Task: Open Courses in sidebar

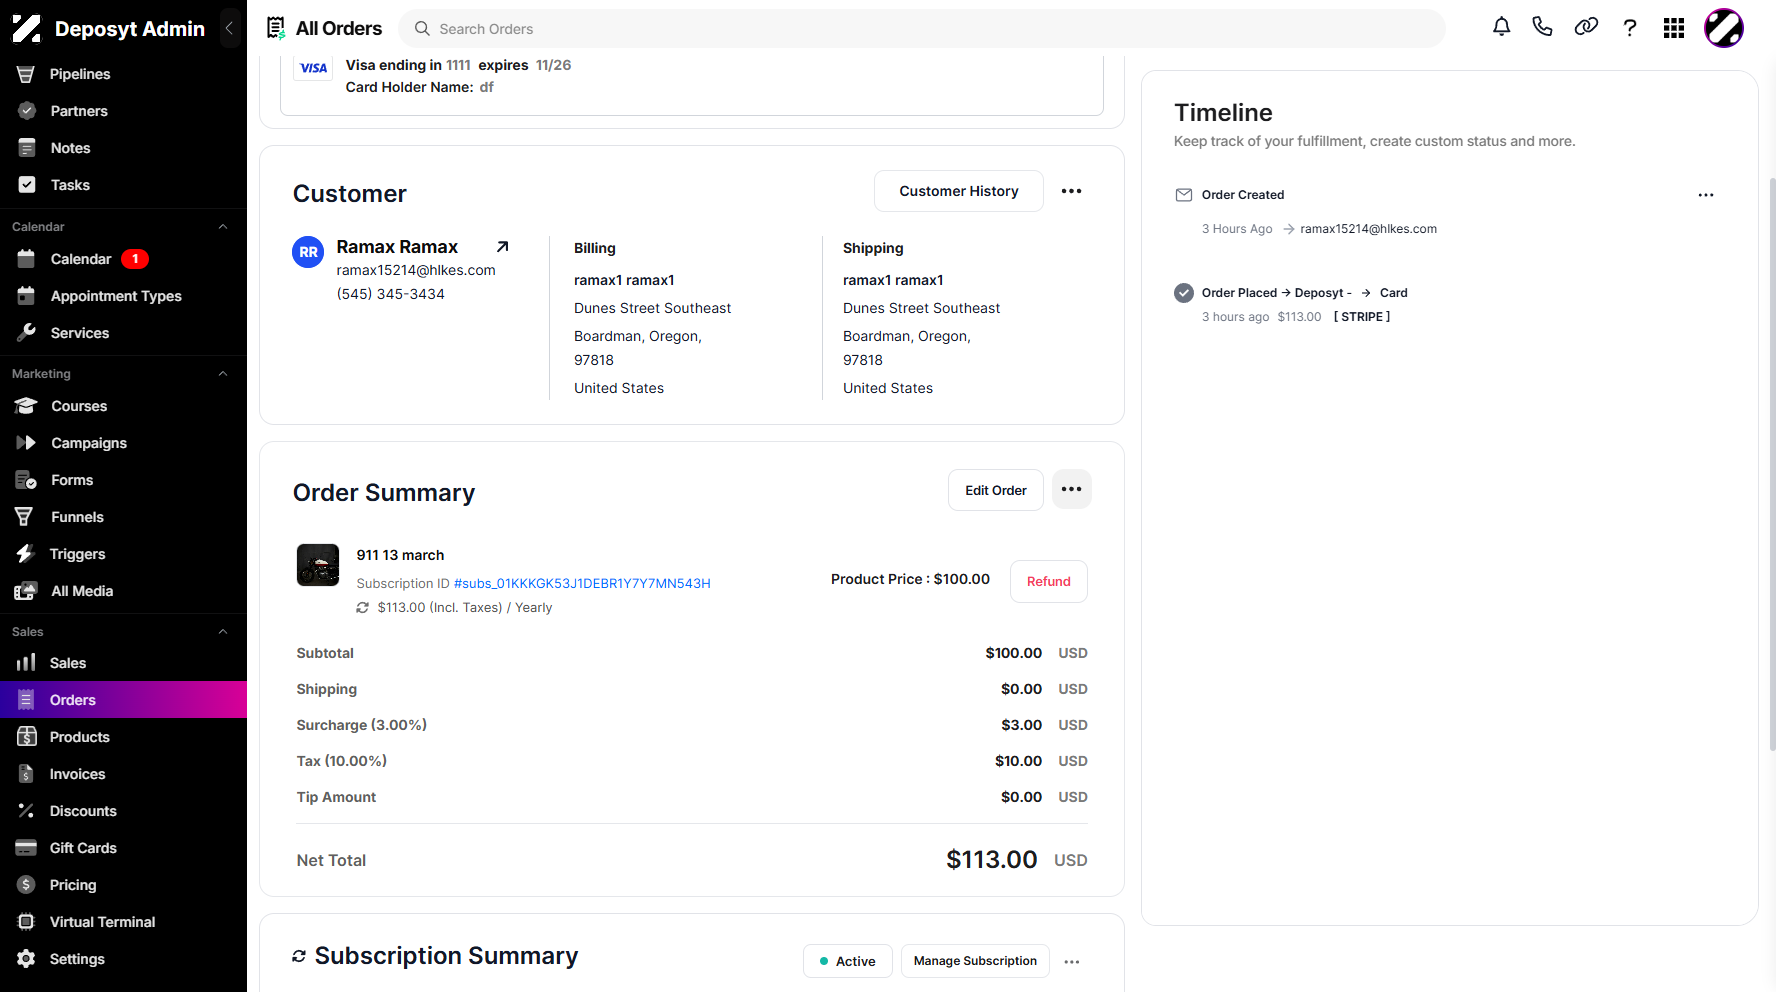Action: click(123, 406)
